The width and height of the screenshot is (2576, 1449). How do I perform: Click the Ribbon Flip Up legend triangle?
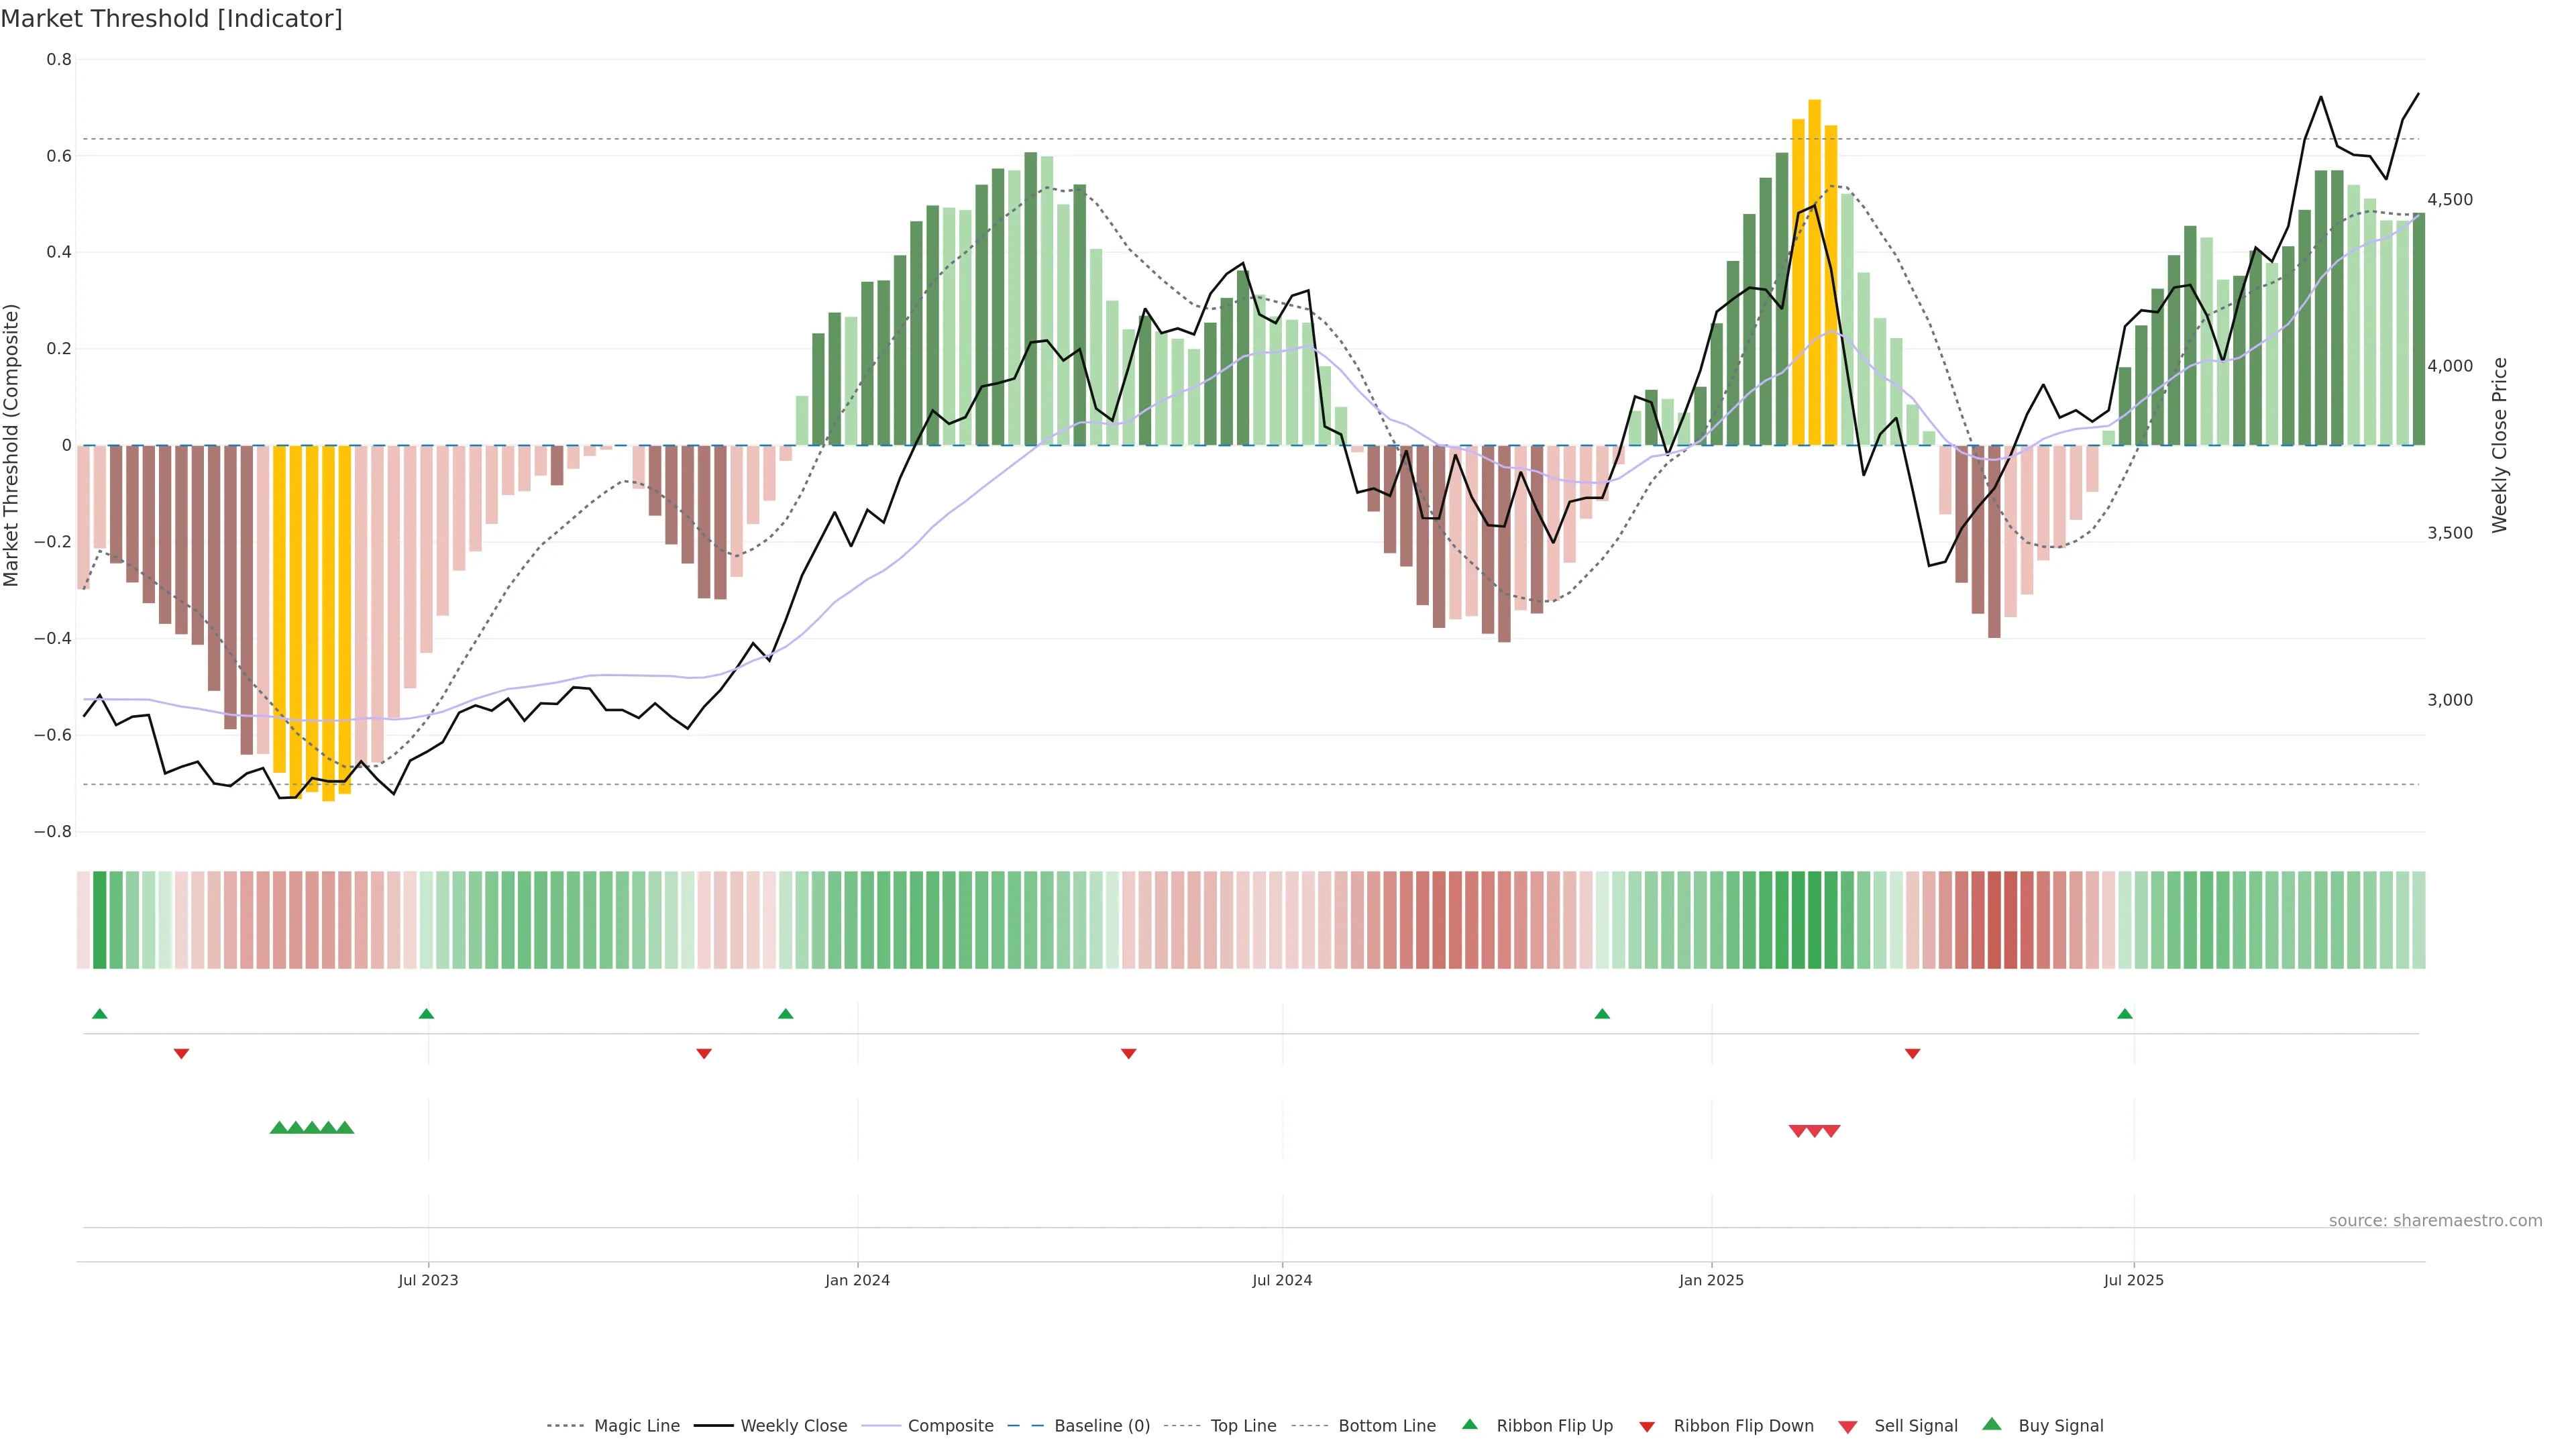click(x=1469, y=1424)
